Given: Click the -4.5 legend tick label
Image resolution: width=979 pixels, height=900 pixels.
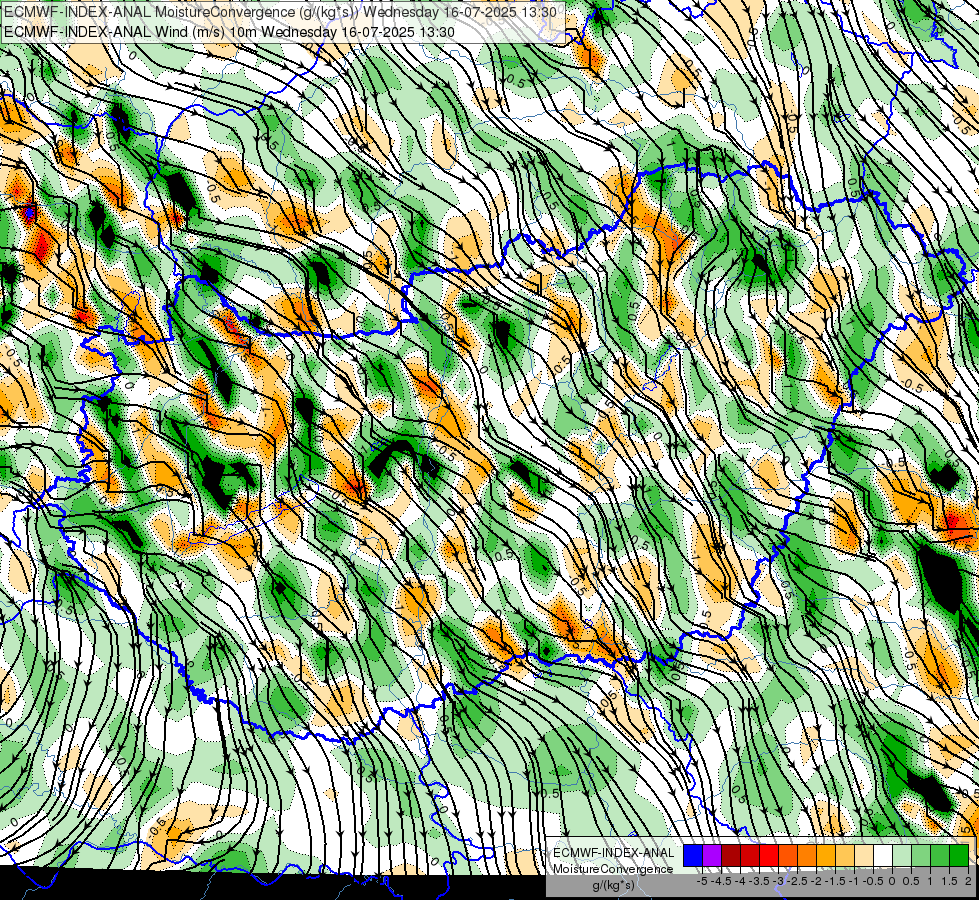Looking at the screenshot, I should point(721,881).
